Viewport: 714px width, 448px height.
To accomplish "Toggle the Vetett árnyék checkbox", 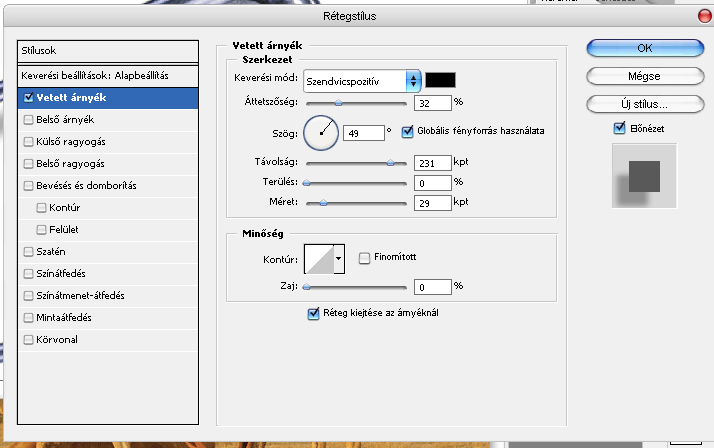I will click(x=28, y=97).
